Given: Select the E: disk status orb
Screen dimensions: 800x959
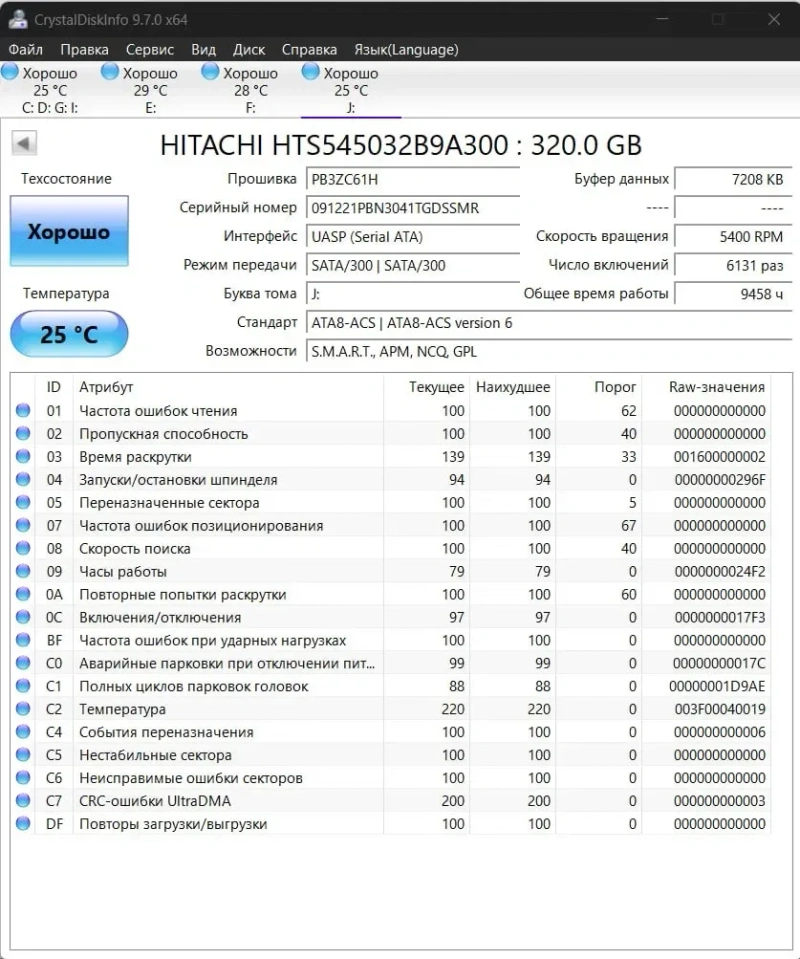Looking at the screenshot, I should point(110,72).
